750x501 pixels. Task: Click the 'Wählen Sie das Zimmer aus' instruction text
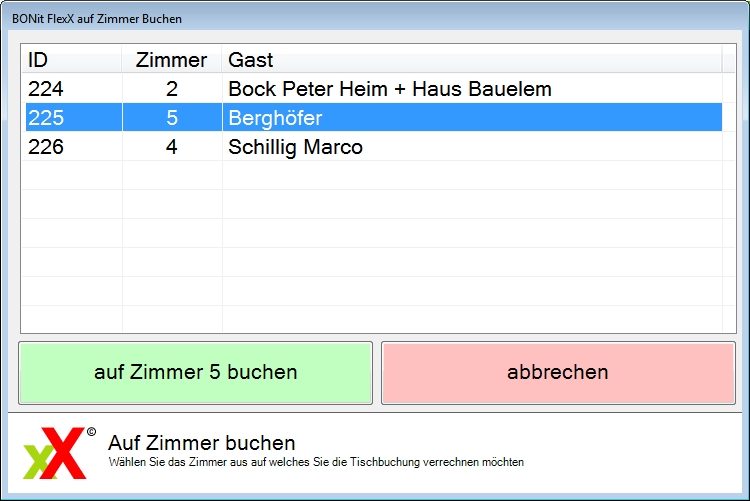(316, 462)
